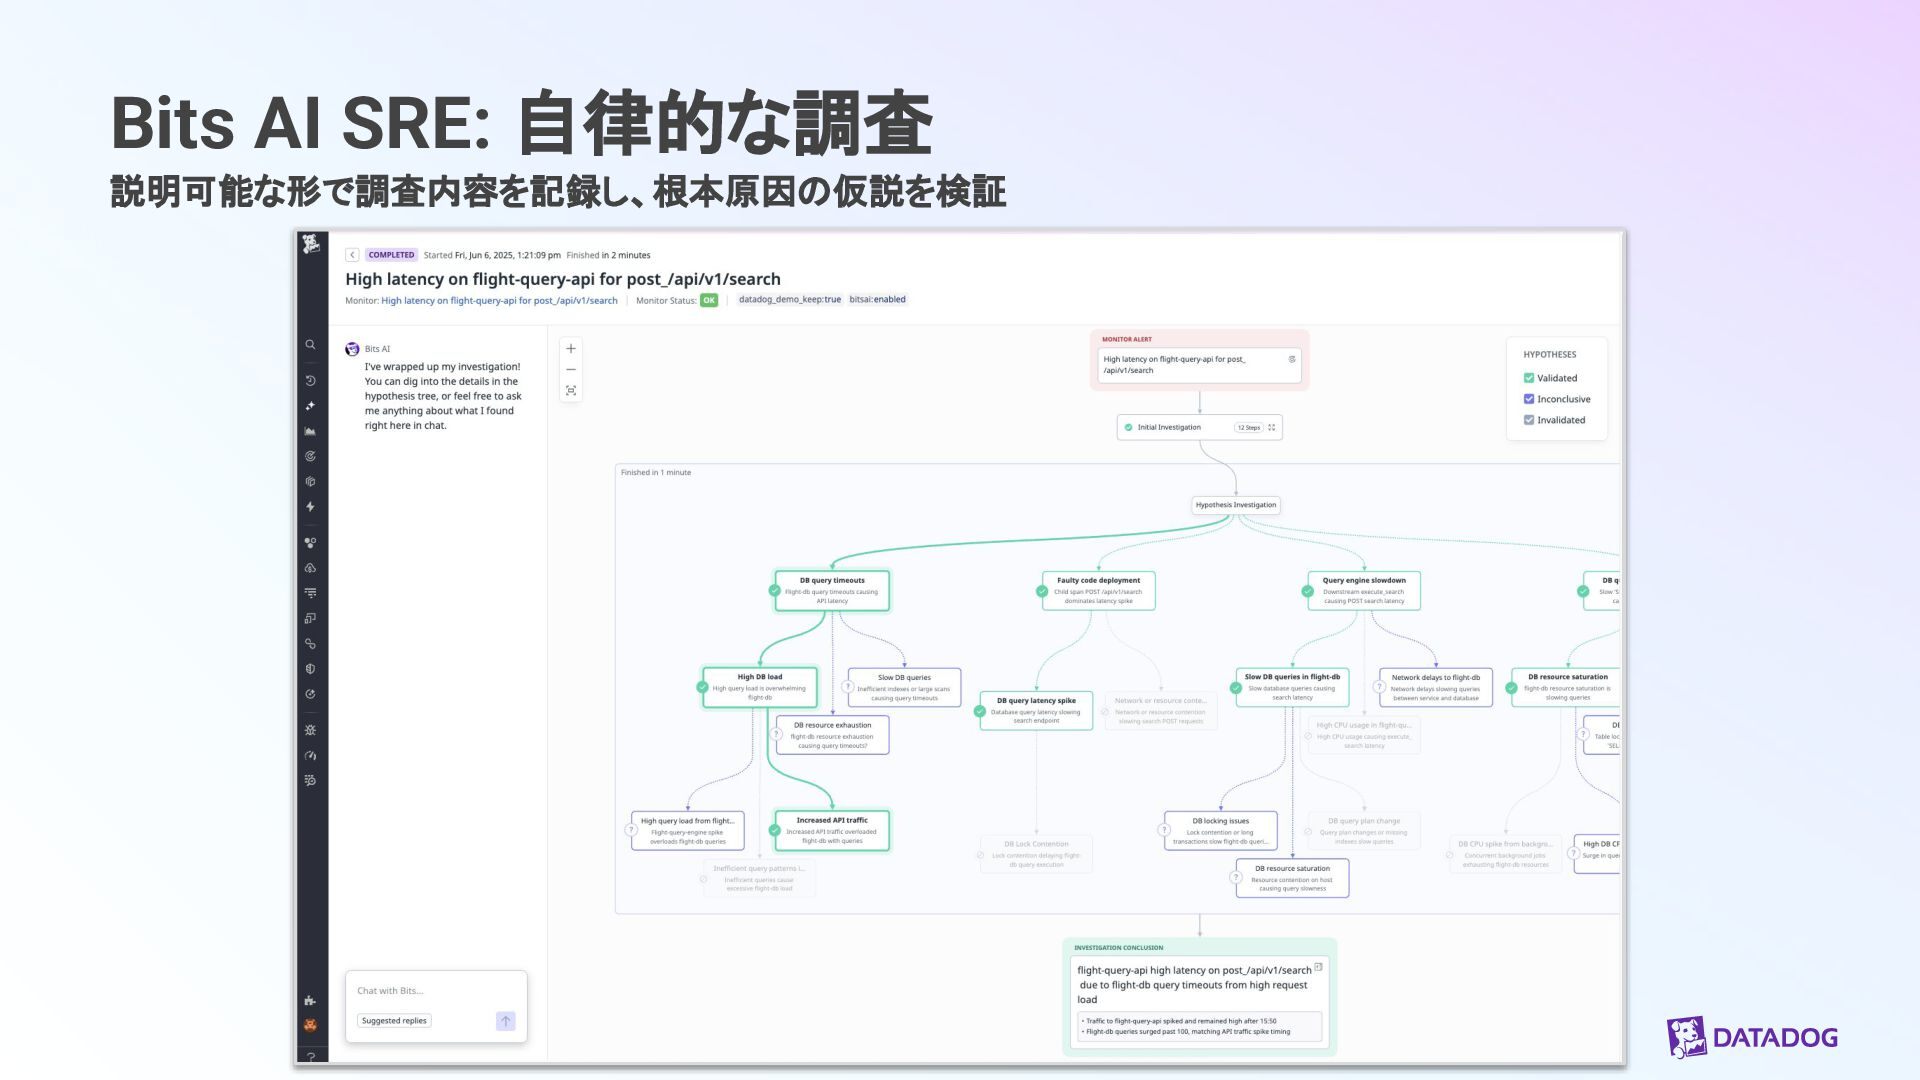Image resolution: width=1920 pixels, height=1080 pixels.
Task: Open the monitor link for flight-query-api
Action: 499,301
